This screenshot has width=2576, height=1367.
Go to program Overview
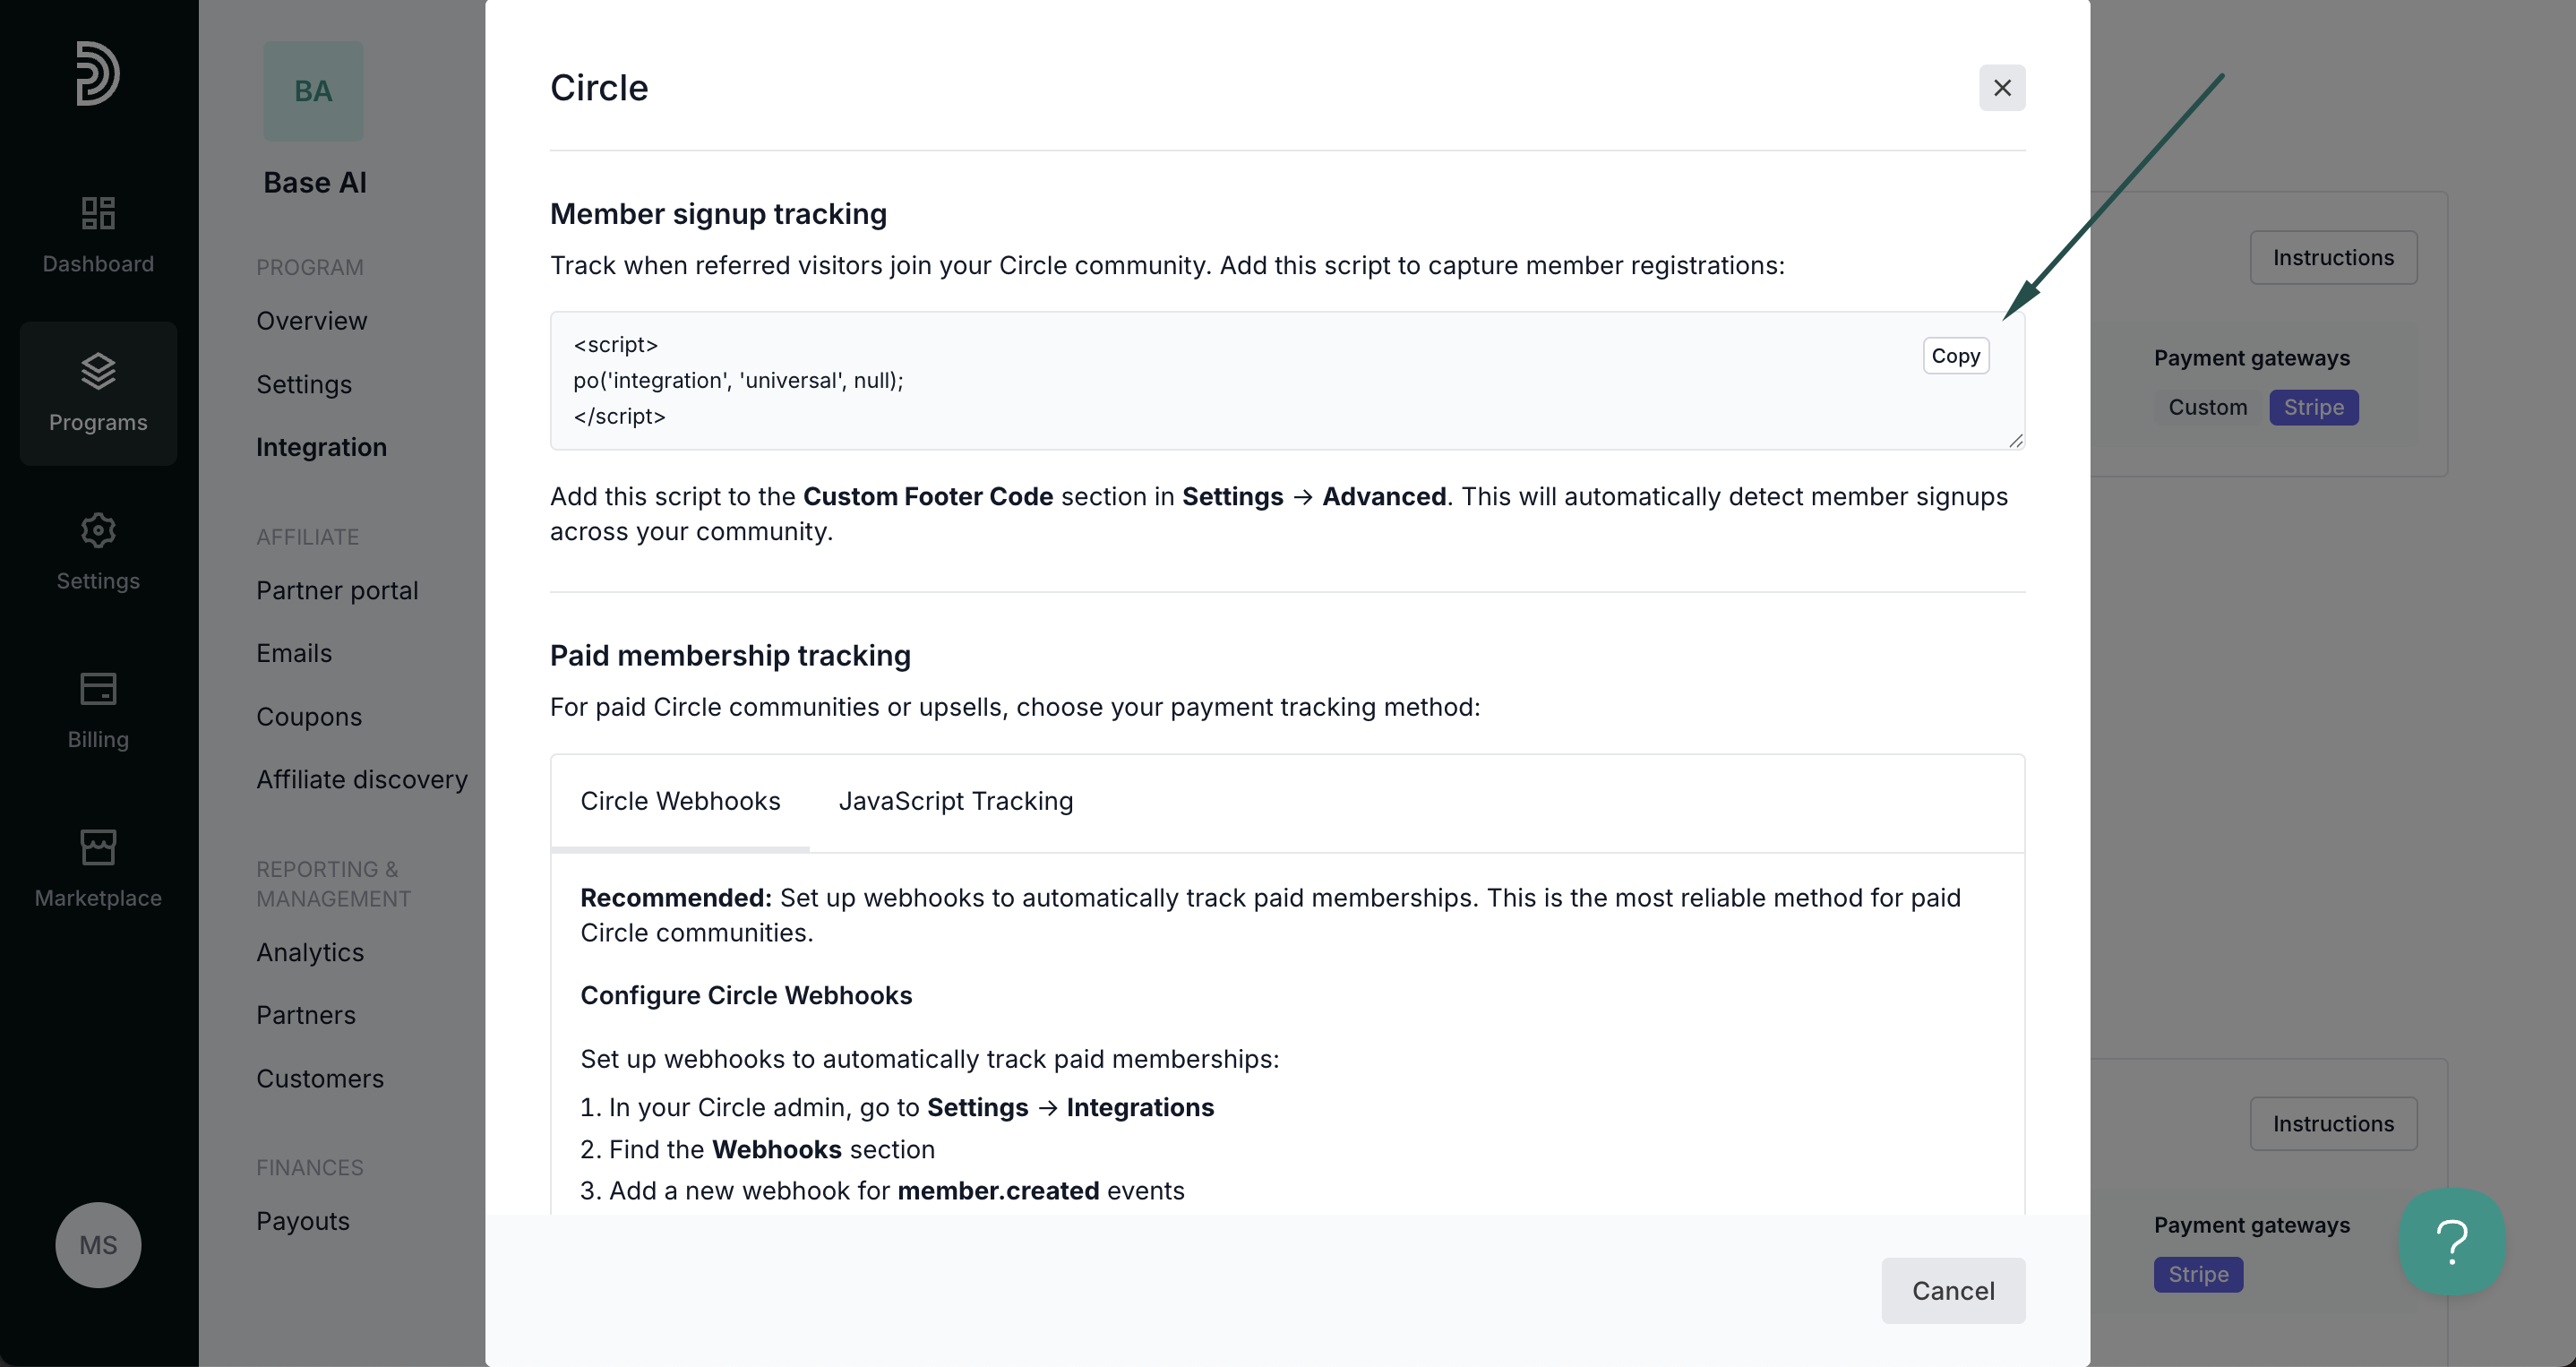(x=311, y=321)
